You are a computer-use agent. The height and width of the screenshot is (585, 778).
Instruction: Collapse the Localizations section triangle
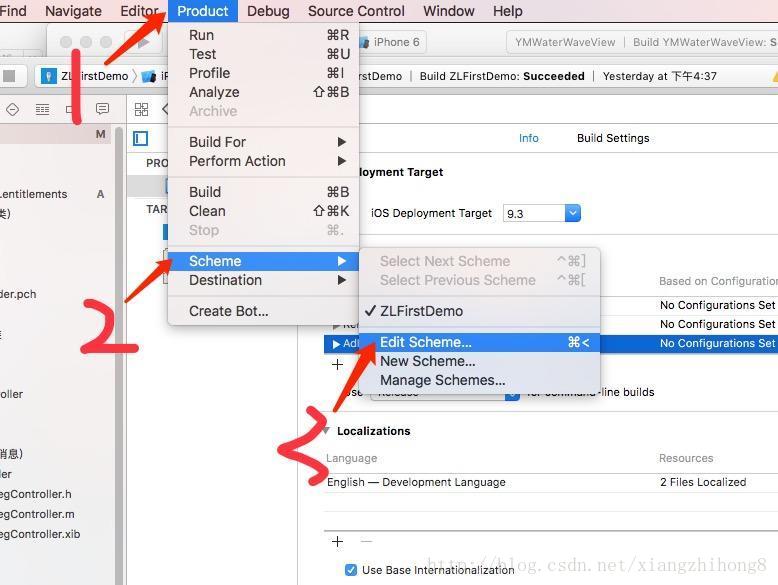326,431
